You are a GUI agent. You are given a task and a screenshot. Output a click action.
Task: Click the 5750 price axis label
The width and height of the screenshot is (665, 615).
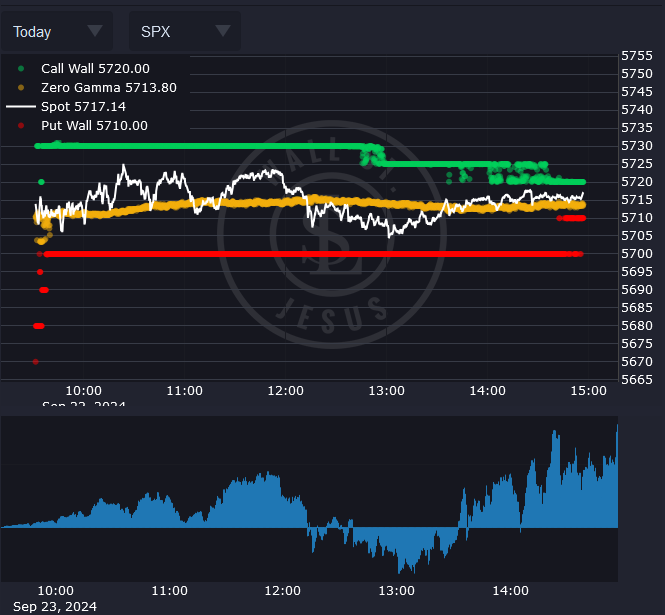click(x=637, y=74)
